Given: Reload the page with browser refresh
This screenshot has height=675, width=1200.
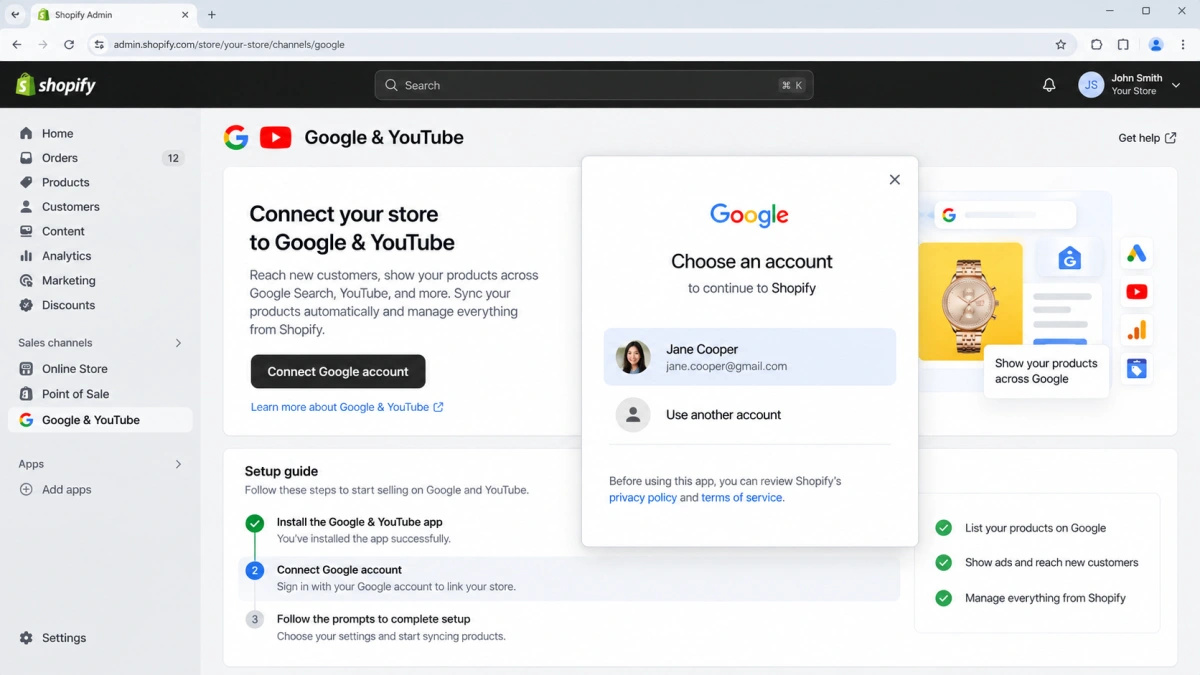Looking at the screenshot, I should [x=69, y=44].
